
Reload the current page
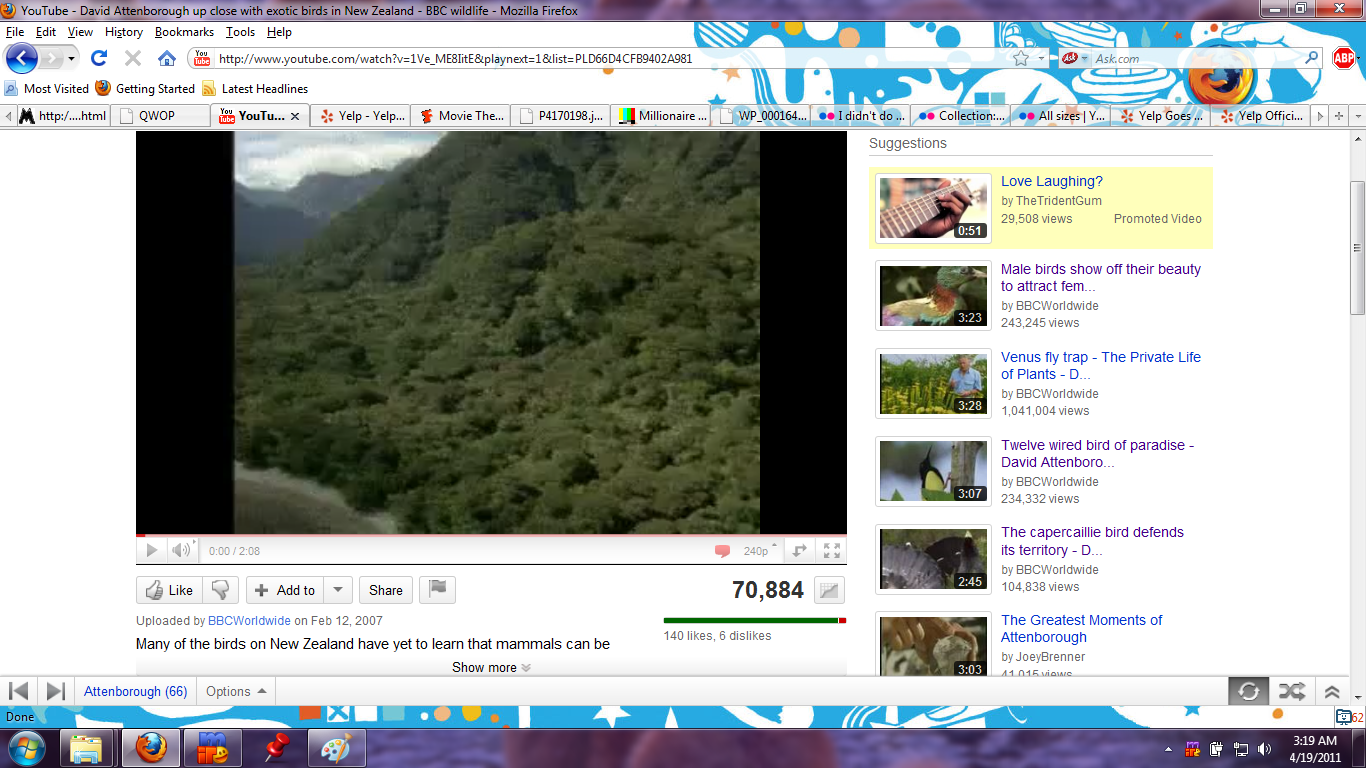99,58
